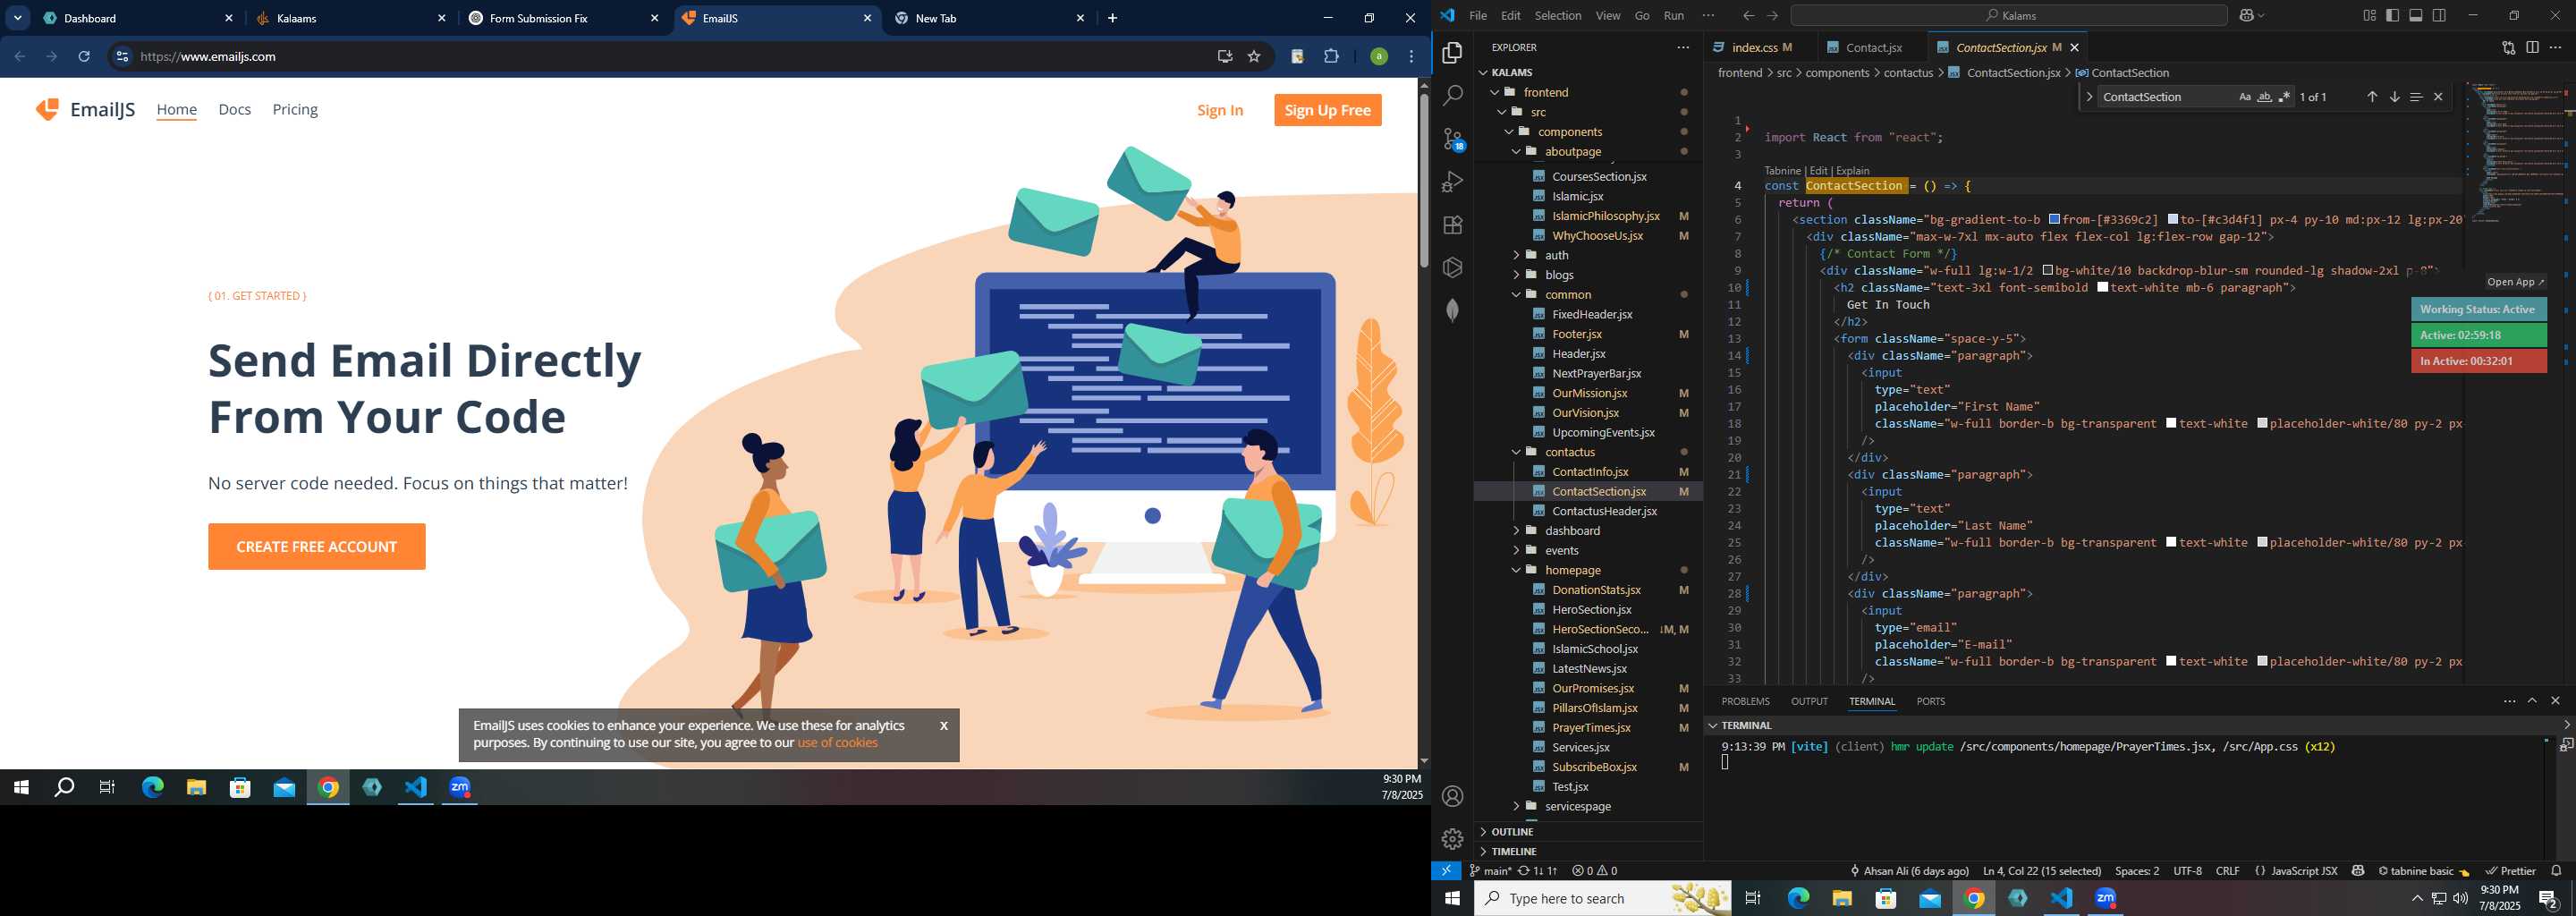Go to previous match arrow in find widget
Image resolution: width=2576 pixels, height=916 pixels.
coord(2372,97)
